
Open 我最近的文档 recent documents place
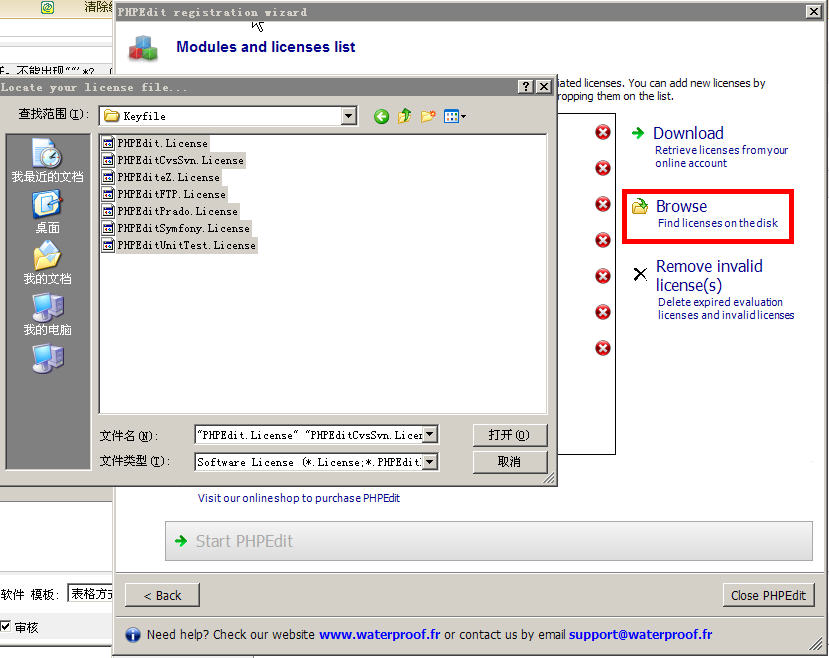pyautogui.click(x=48, y=160)
